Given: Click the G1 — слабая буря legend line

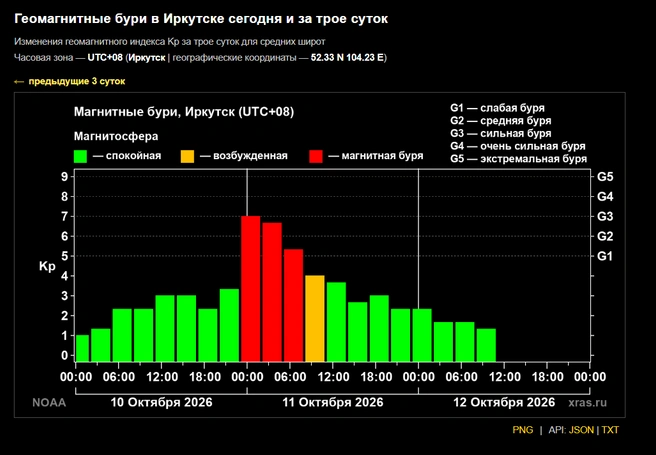Looking at the screenshot, I should pyautogui.click(x=497, y=108).
